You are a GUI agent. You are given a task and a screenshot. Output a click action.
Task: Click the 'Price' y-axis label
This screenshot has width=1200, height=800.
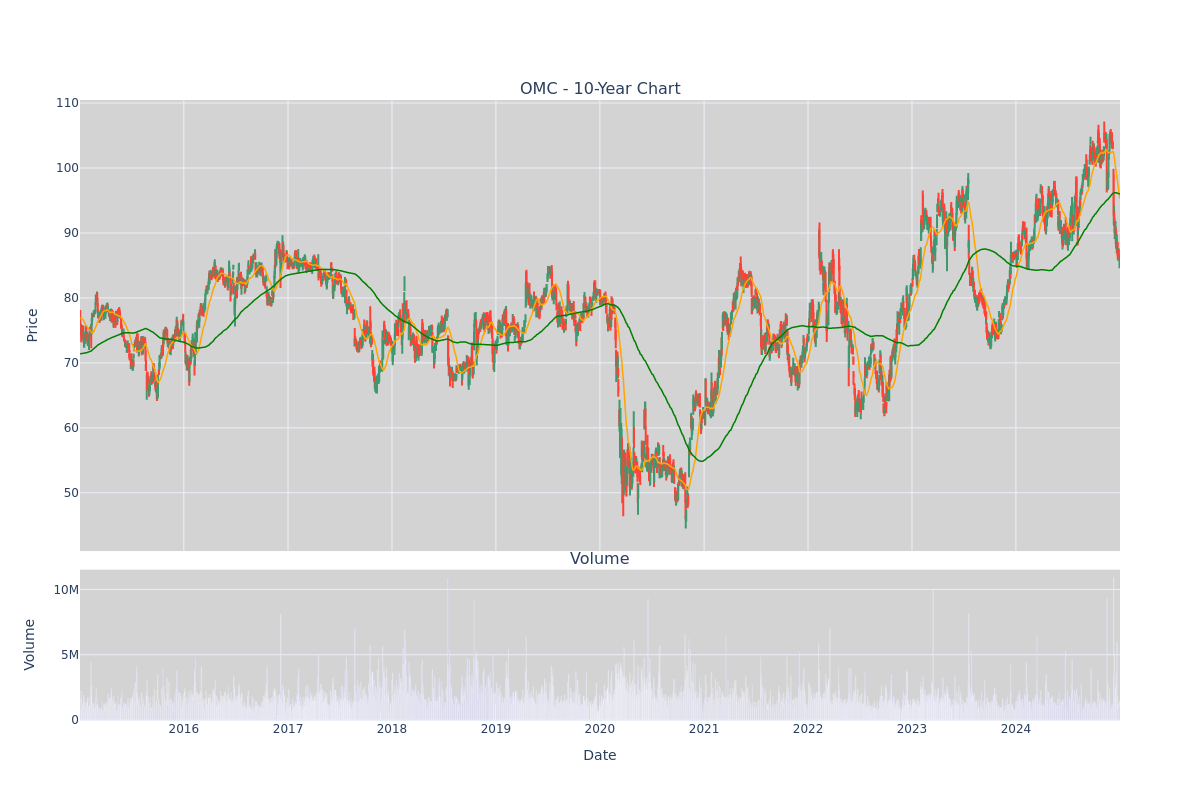32,325
